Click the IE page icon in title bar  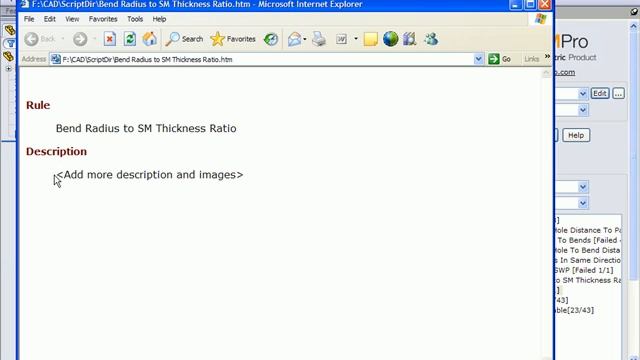(x=25, y=4)
